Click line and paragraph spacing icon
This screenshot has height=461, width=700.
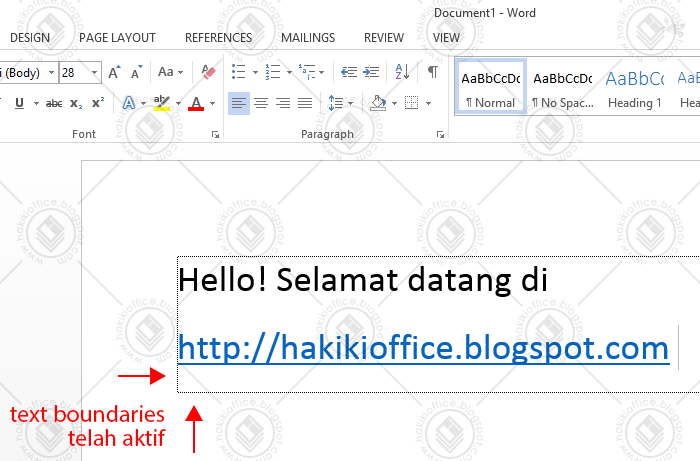pyautogui.click(x=336, y=104)
